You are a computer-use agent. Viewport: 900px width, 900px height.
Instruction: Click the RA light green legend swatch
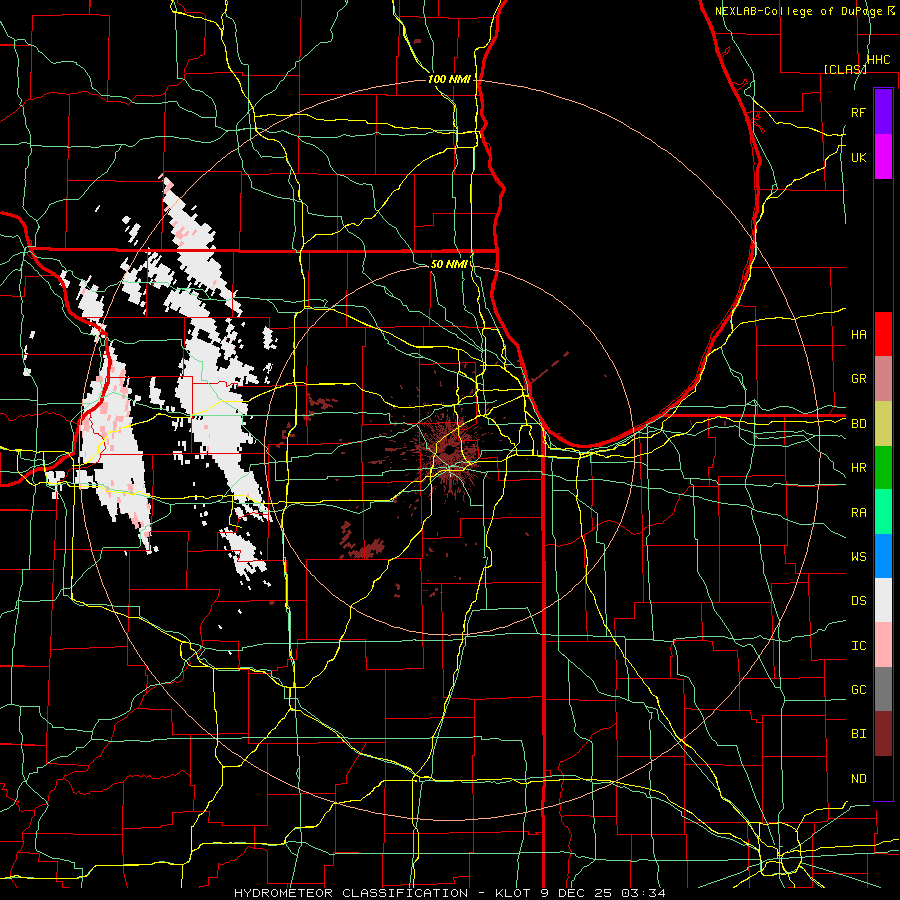(x=883, y=512)
